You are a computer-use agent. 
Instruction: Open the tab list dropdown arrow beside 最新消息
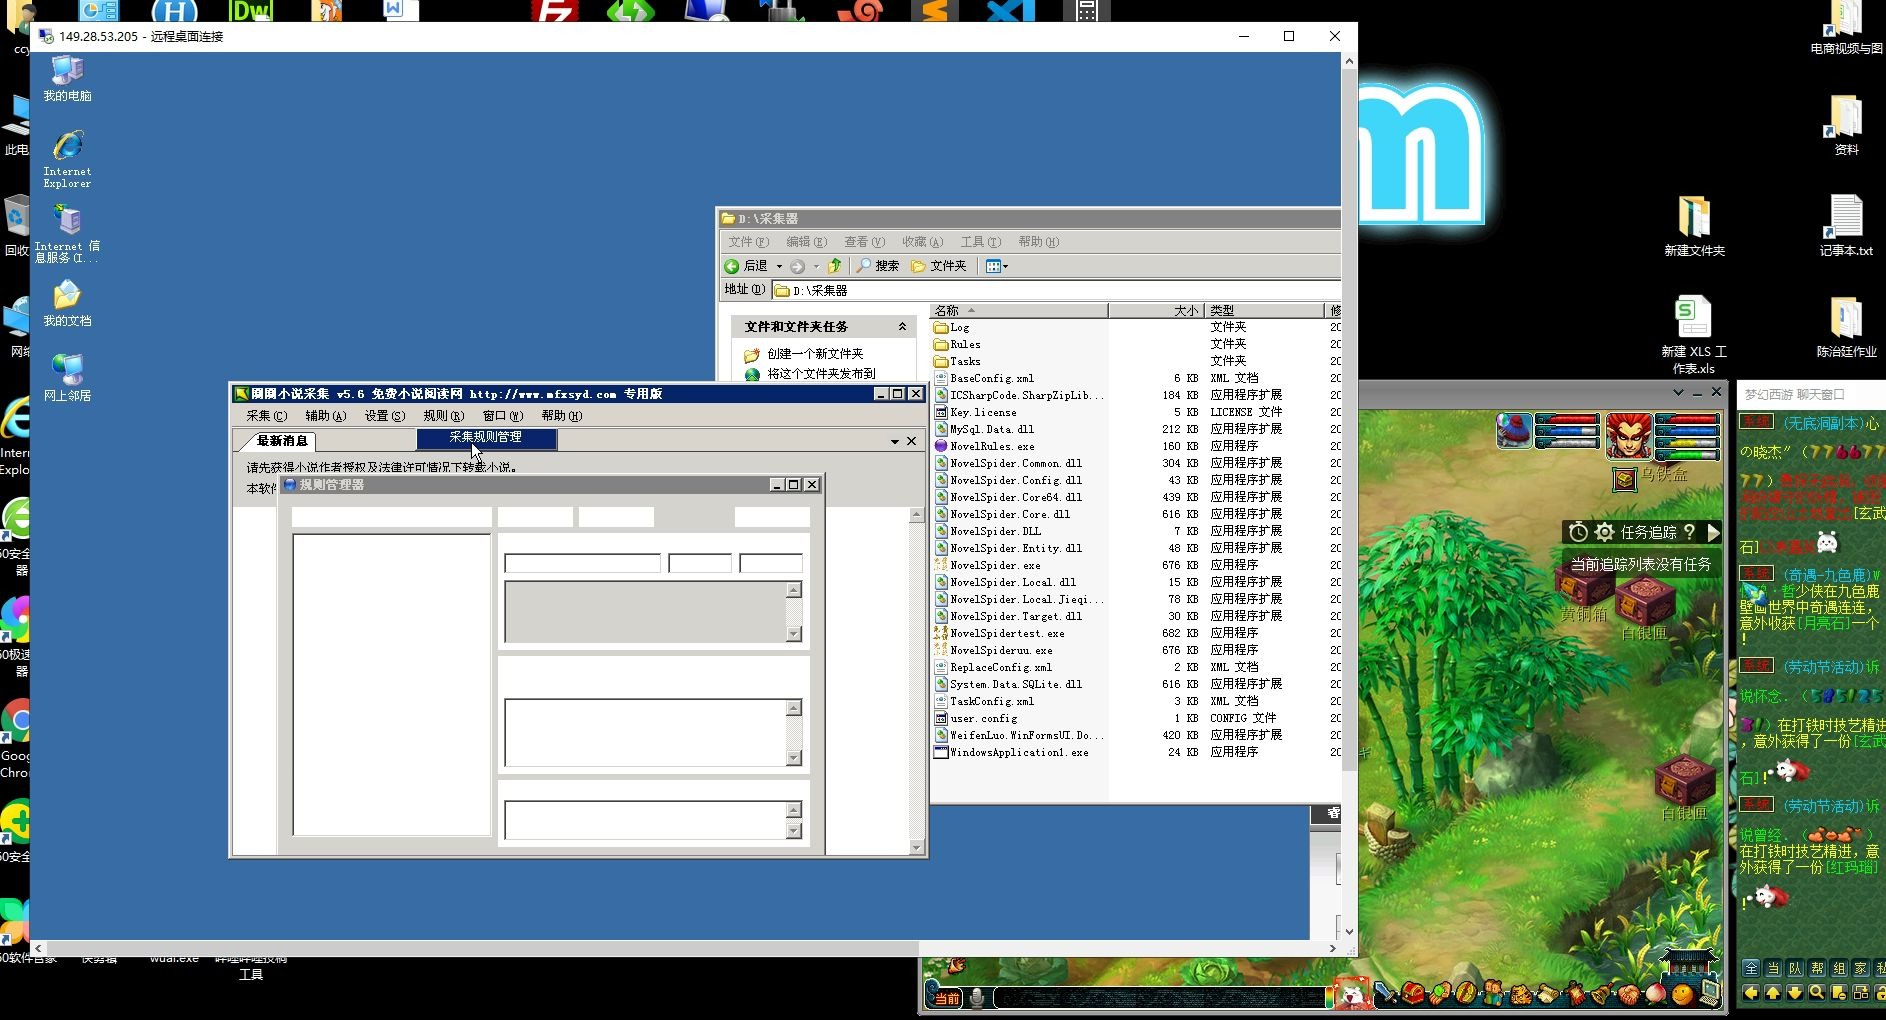[895, 441]
